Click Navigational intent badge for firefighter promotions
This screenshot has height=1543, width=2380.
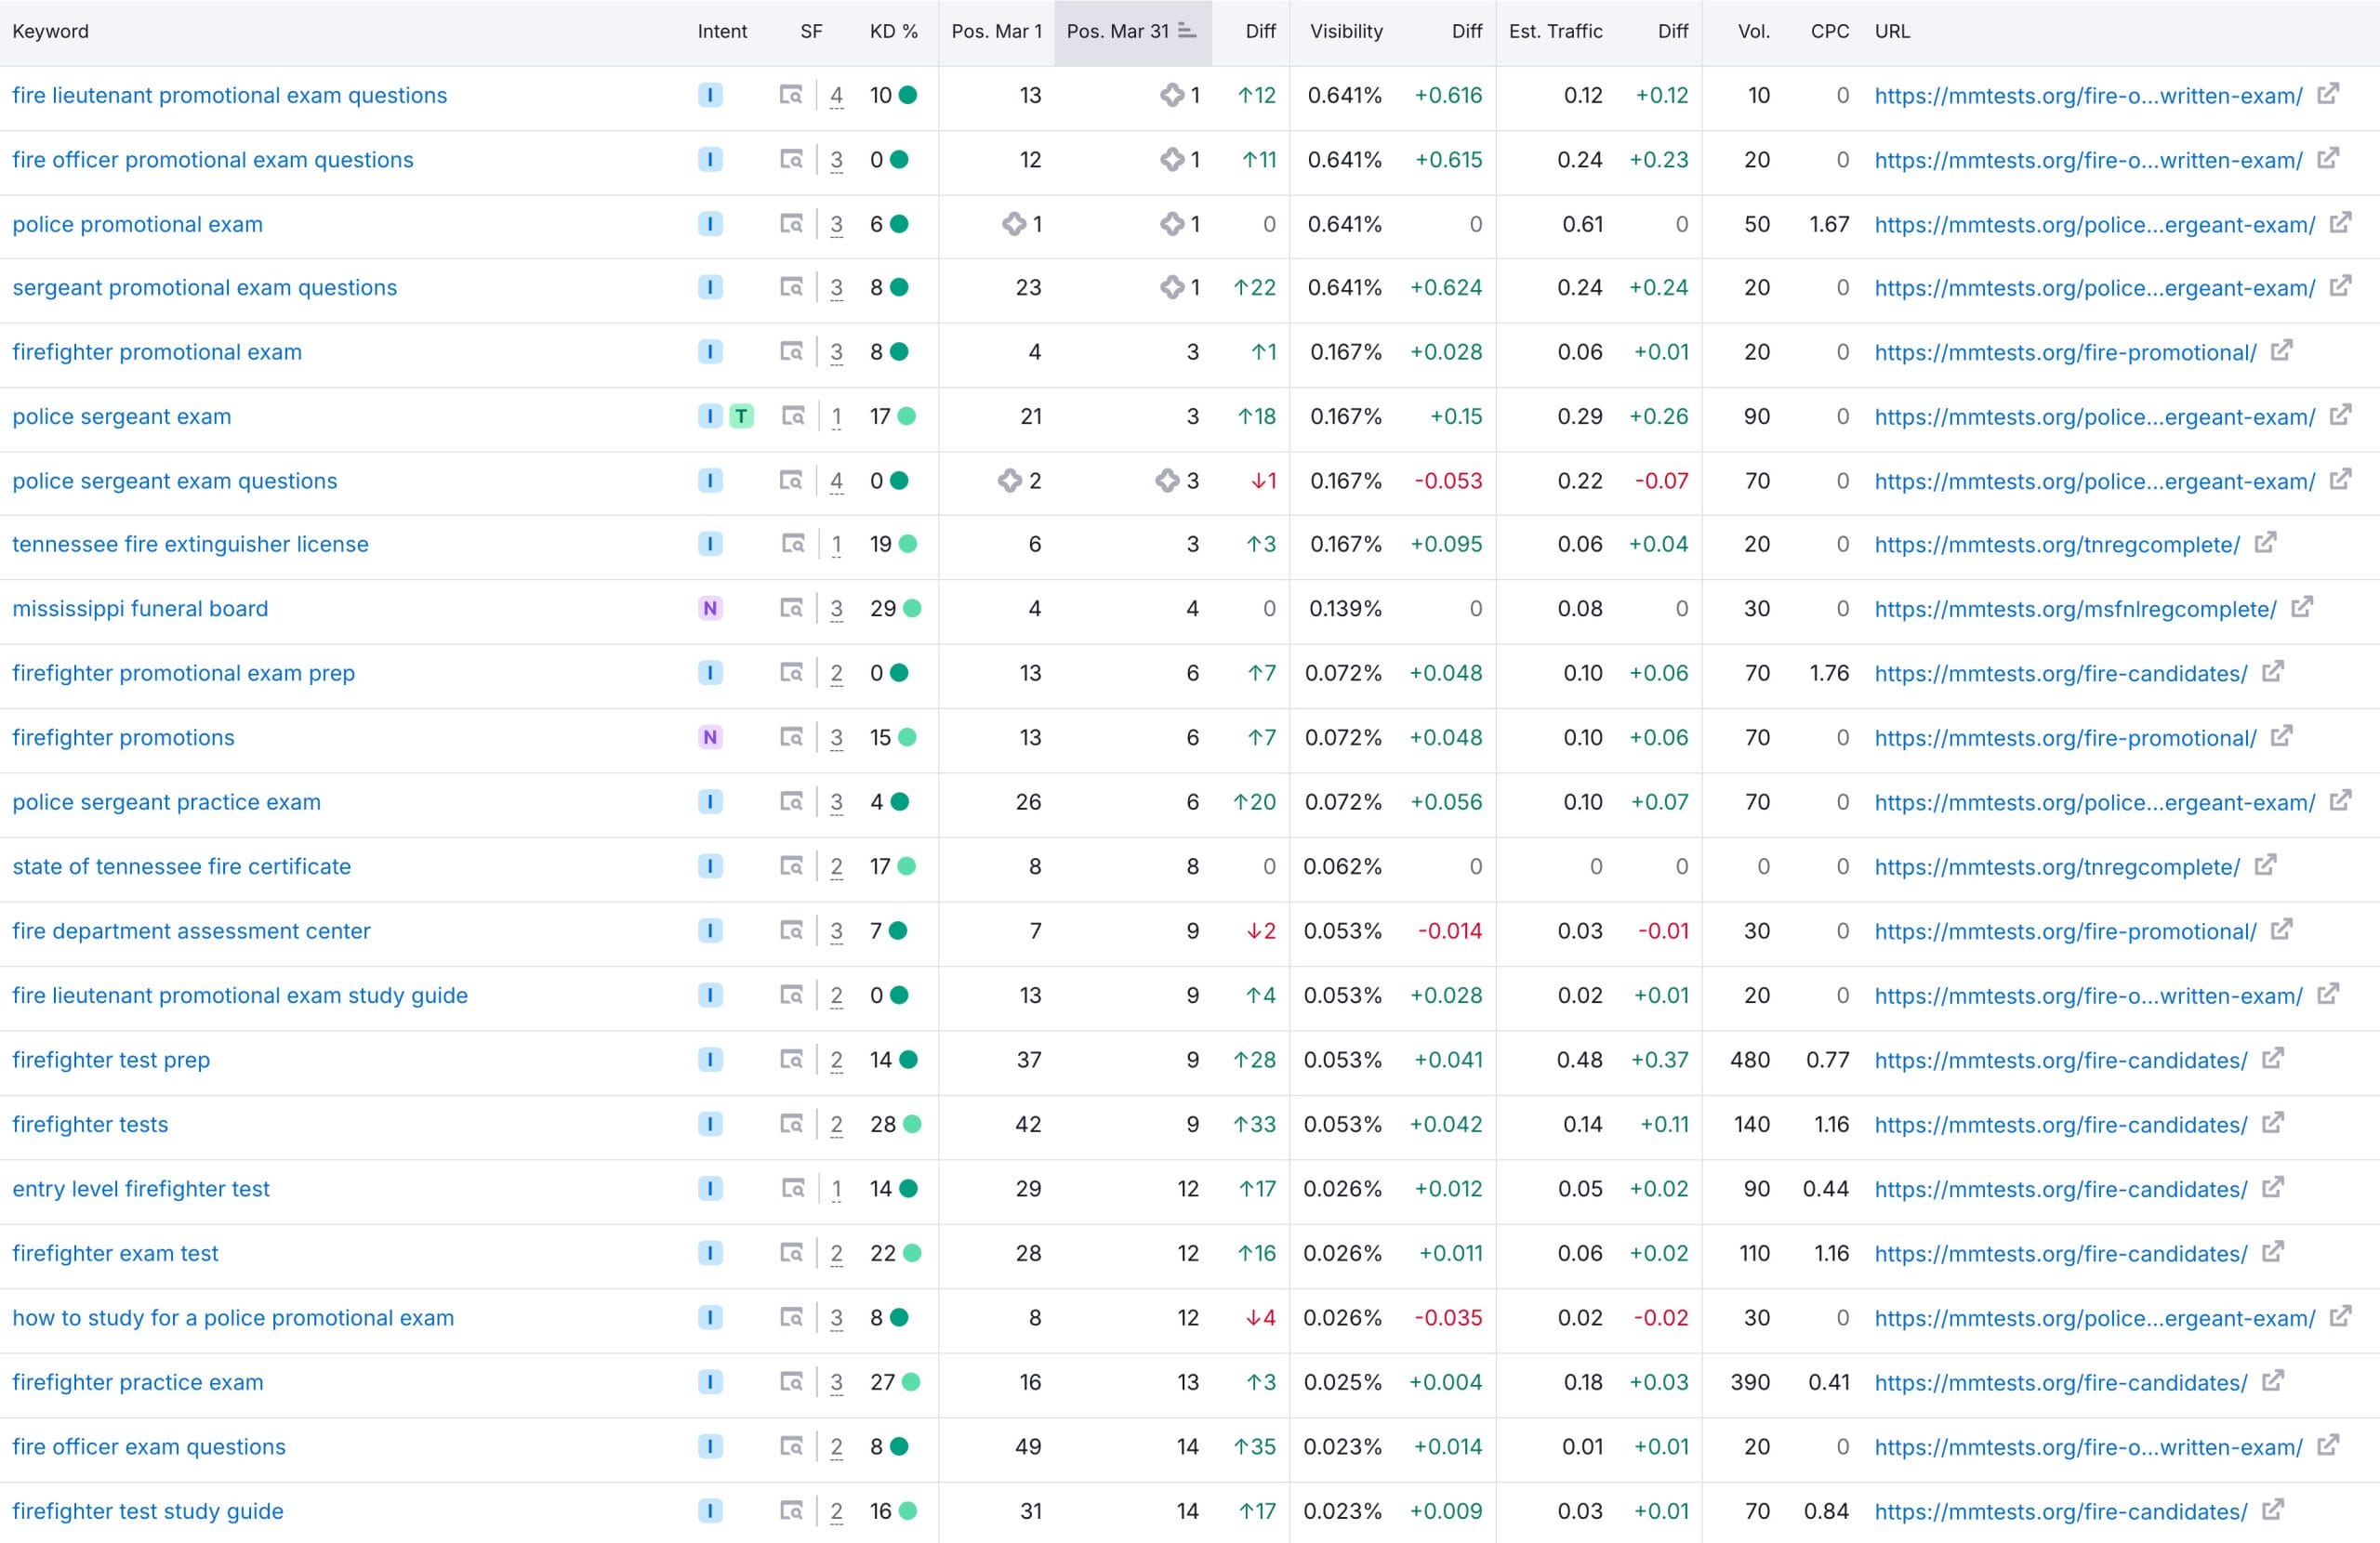[710, 737]
